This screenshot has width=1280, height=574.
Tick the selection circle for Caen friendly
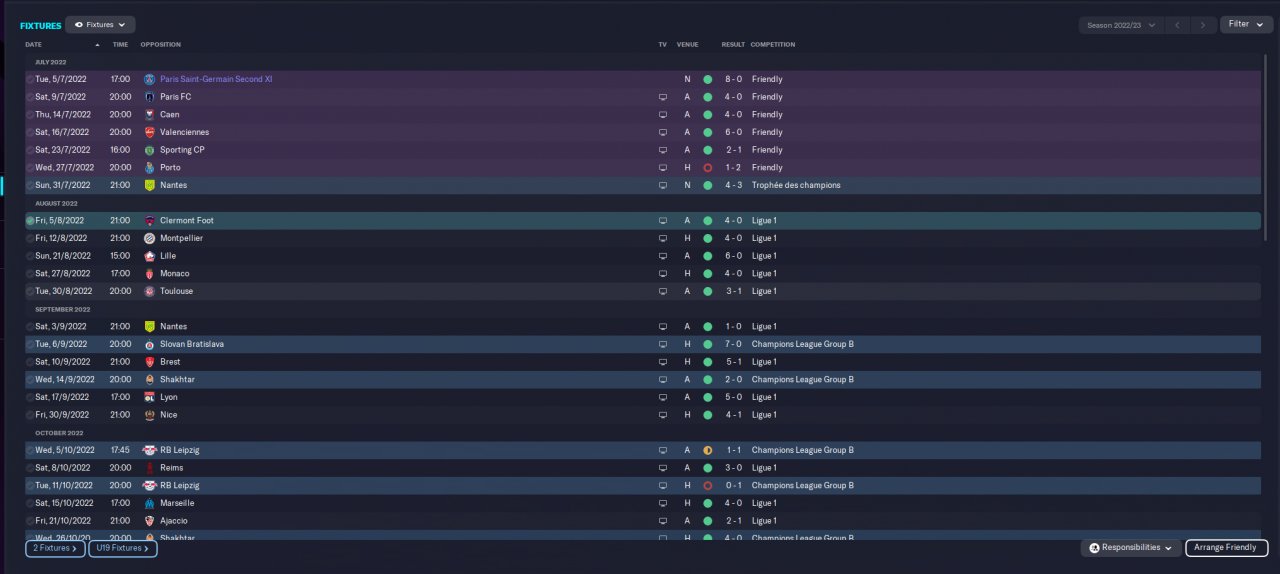(30, 115)
